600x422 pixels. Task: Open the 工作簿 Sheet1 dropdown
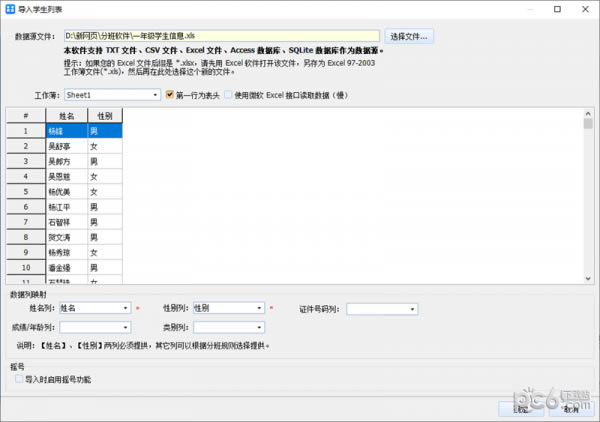[x=111, y=95]
